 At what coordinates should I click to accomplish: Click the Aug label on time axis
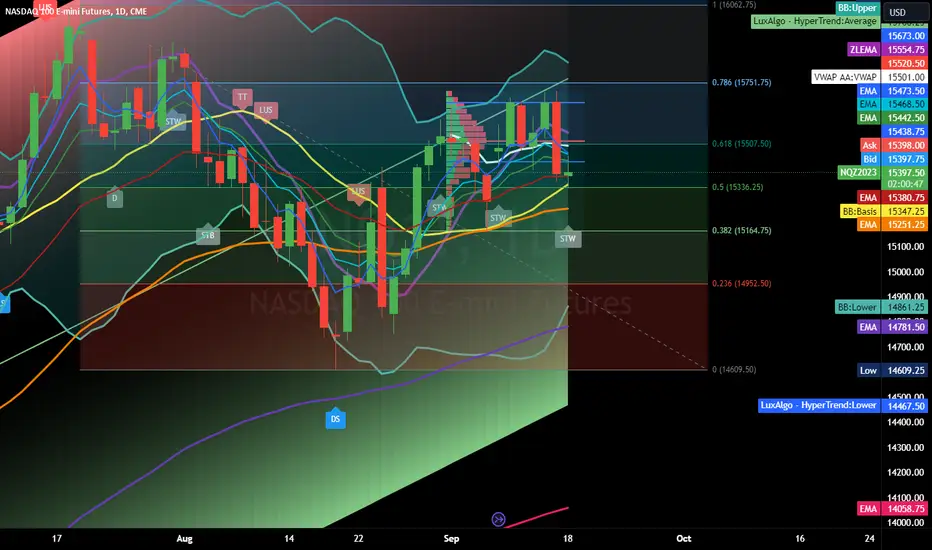pos(185,539)
